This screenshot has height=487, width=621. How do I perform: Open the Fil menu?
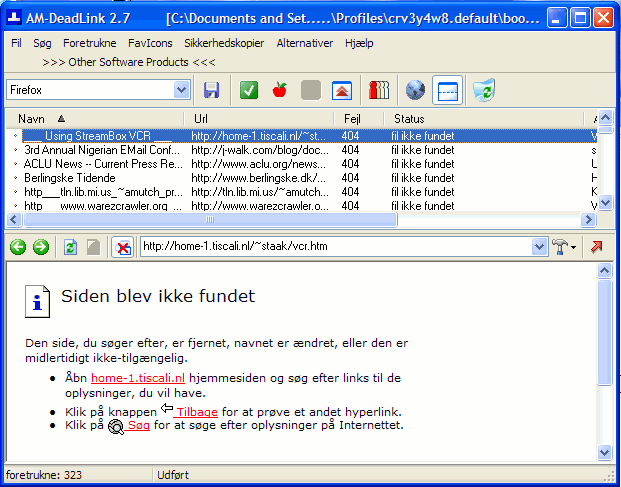click(x=16, y=43)
